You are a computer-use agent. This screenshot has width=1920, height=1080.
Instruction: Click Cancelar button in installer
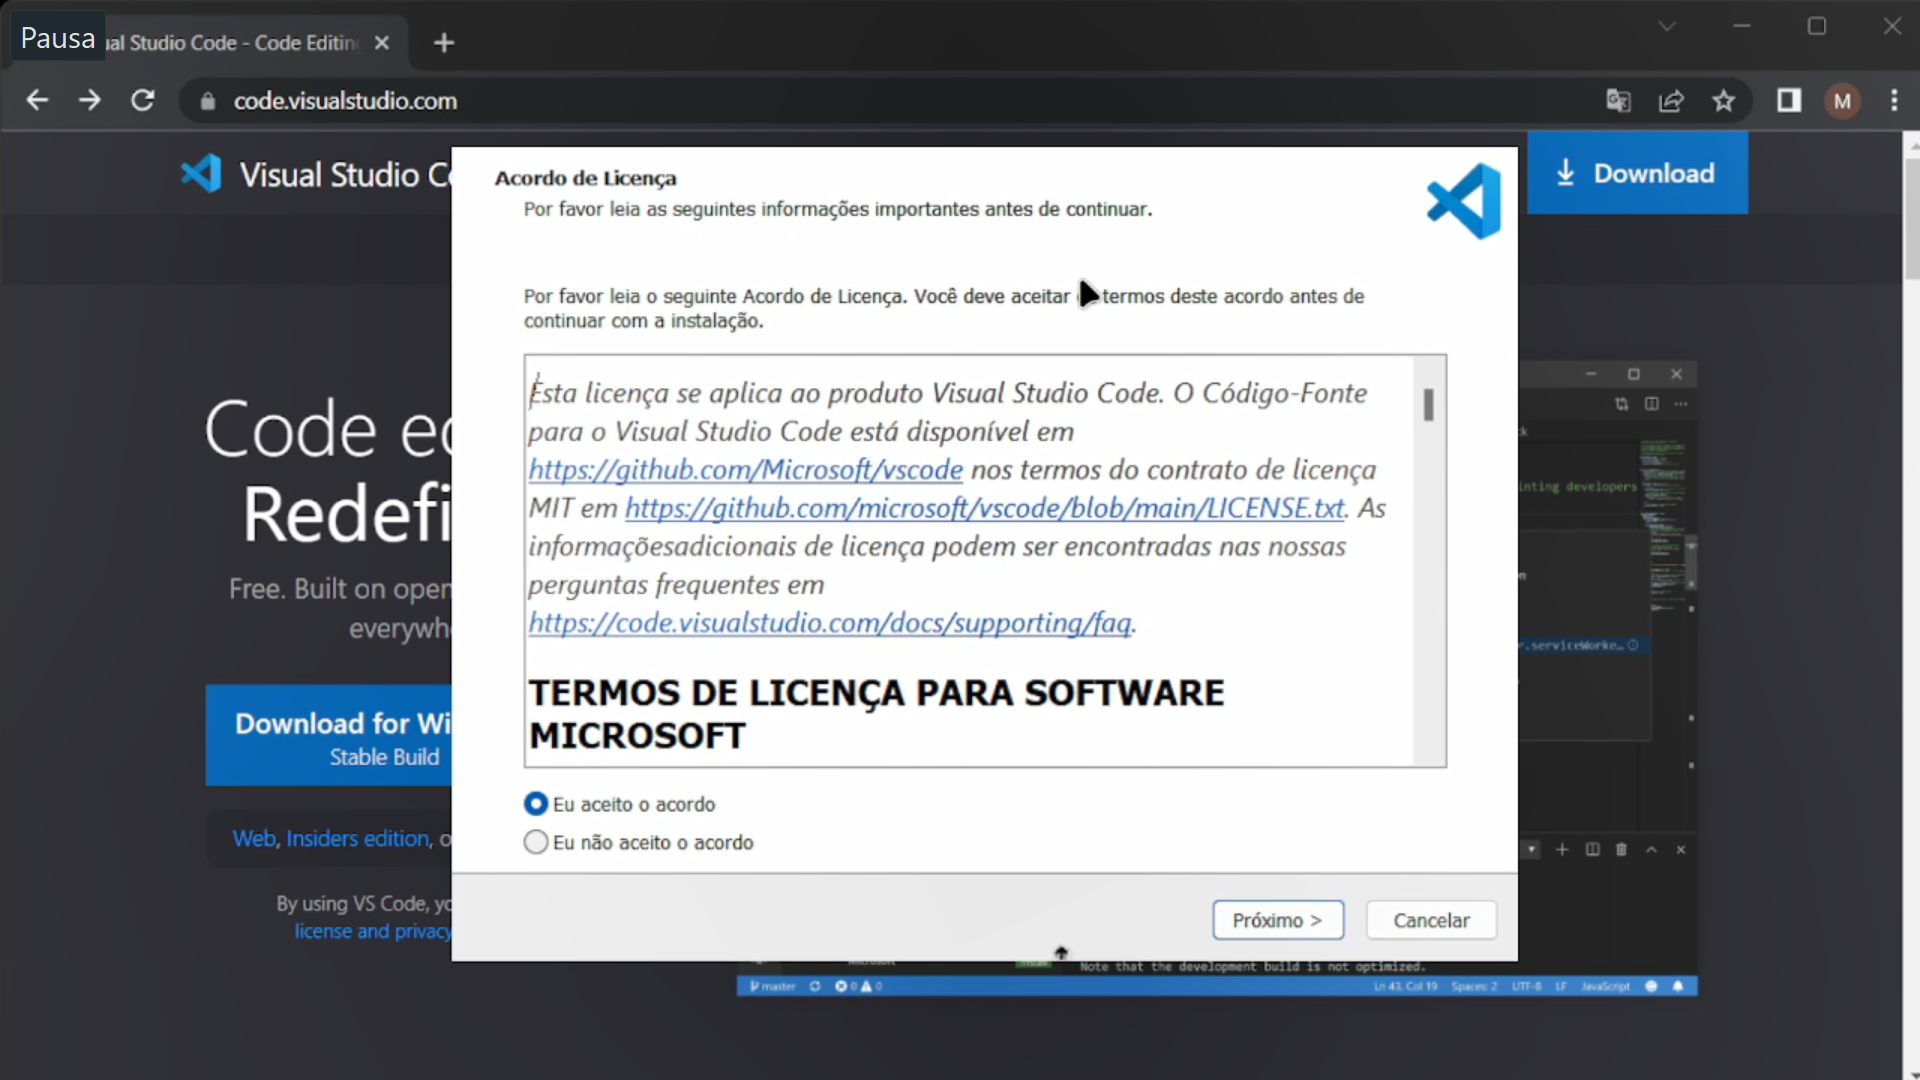point(1431,920)
